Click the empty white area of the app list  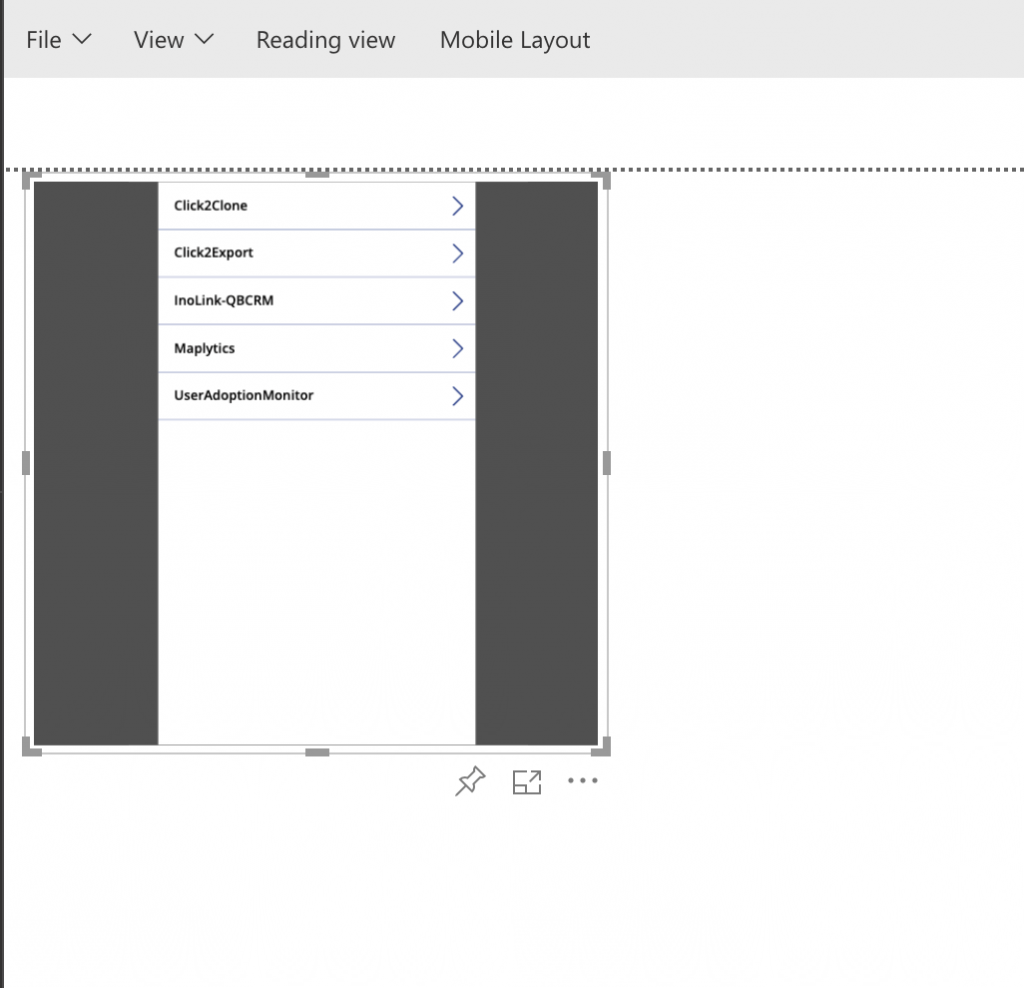(316, 580)
